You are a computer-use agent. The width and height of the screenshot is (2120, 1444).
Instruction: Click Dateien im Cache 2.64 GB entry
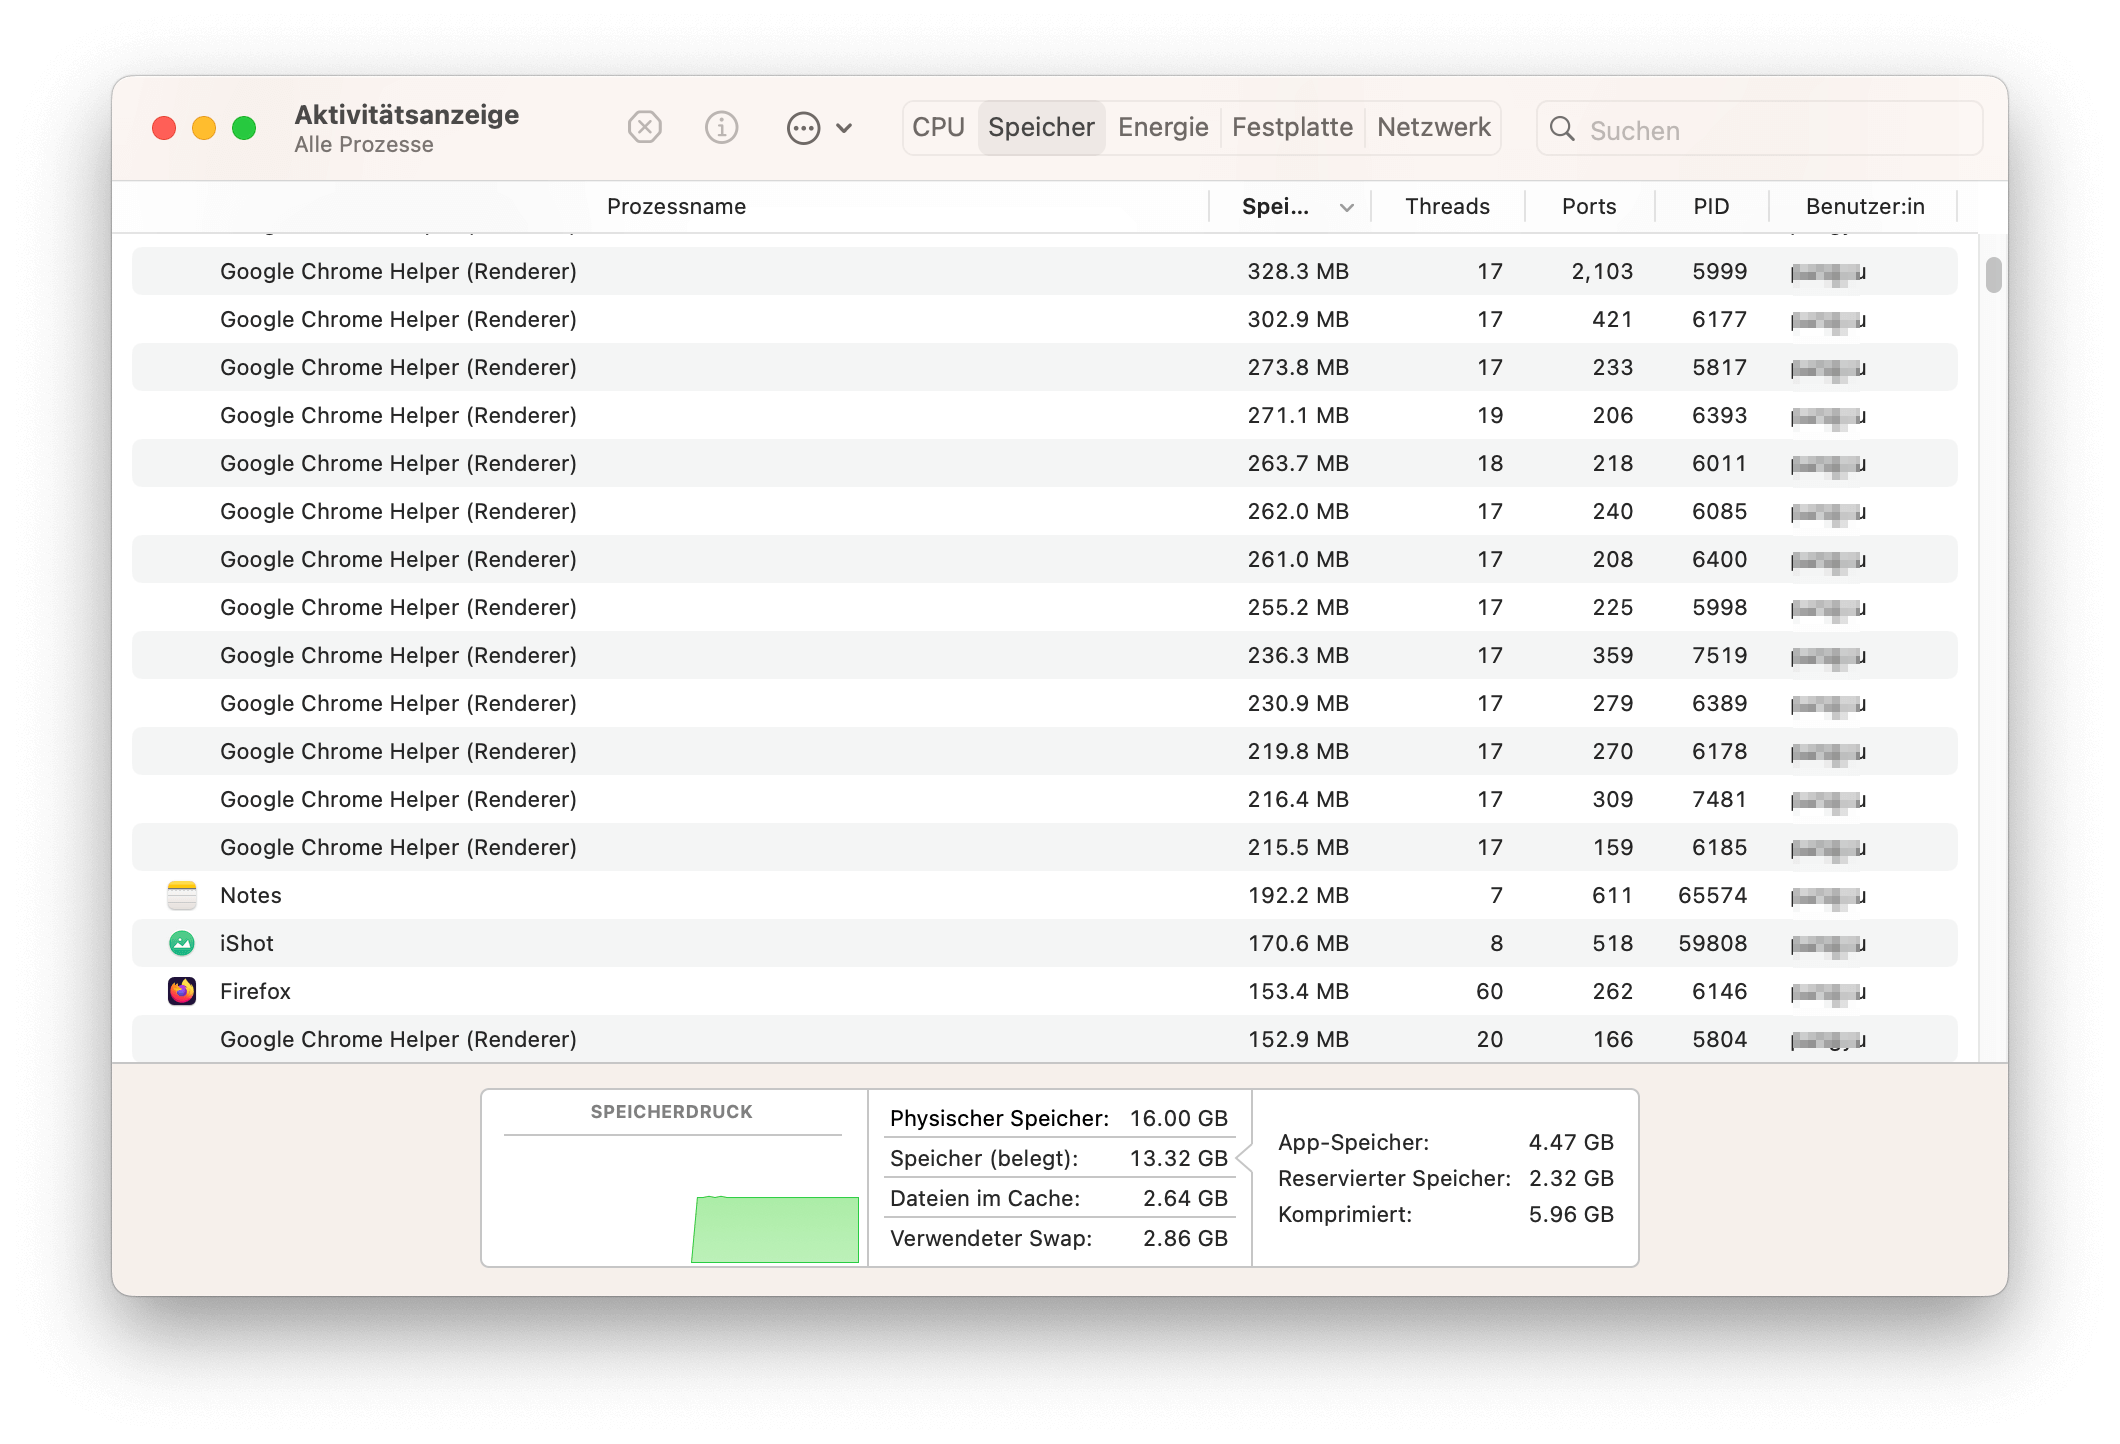(x=1059, y=1198)
